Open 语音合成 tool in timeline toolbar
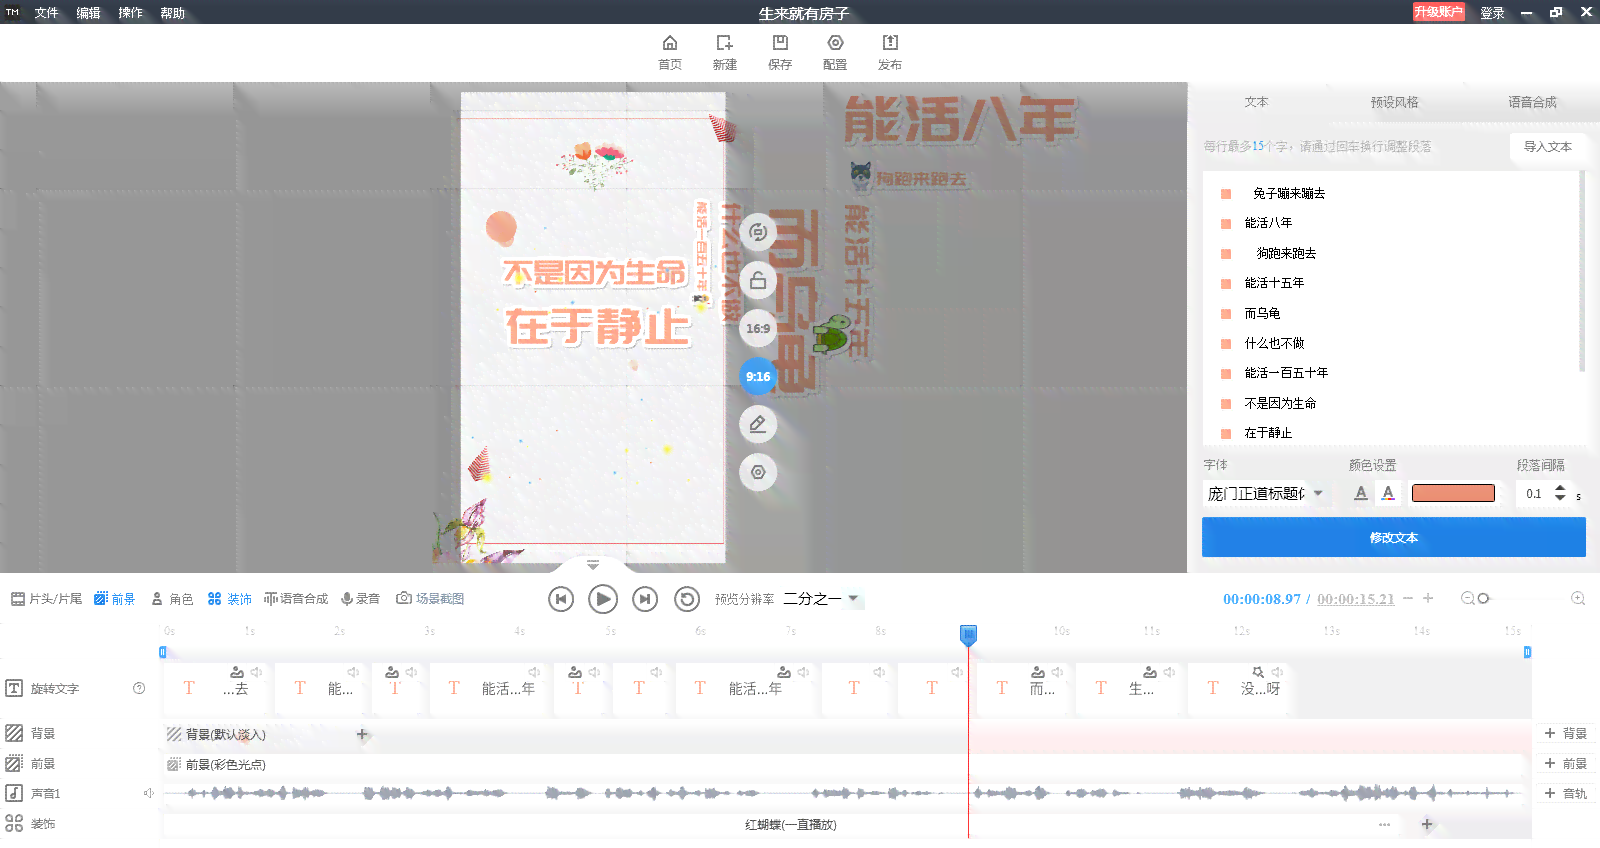The height and width of the screenshot is (848, 1600). tap(296, 599)
